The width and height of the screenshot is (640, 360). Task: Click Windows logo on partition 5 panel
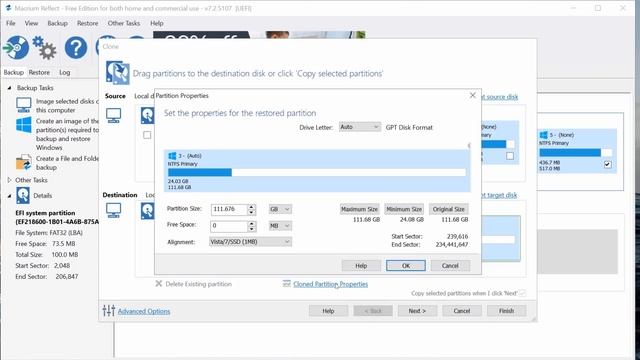click(543, 135)
